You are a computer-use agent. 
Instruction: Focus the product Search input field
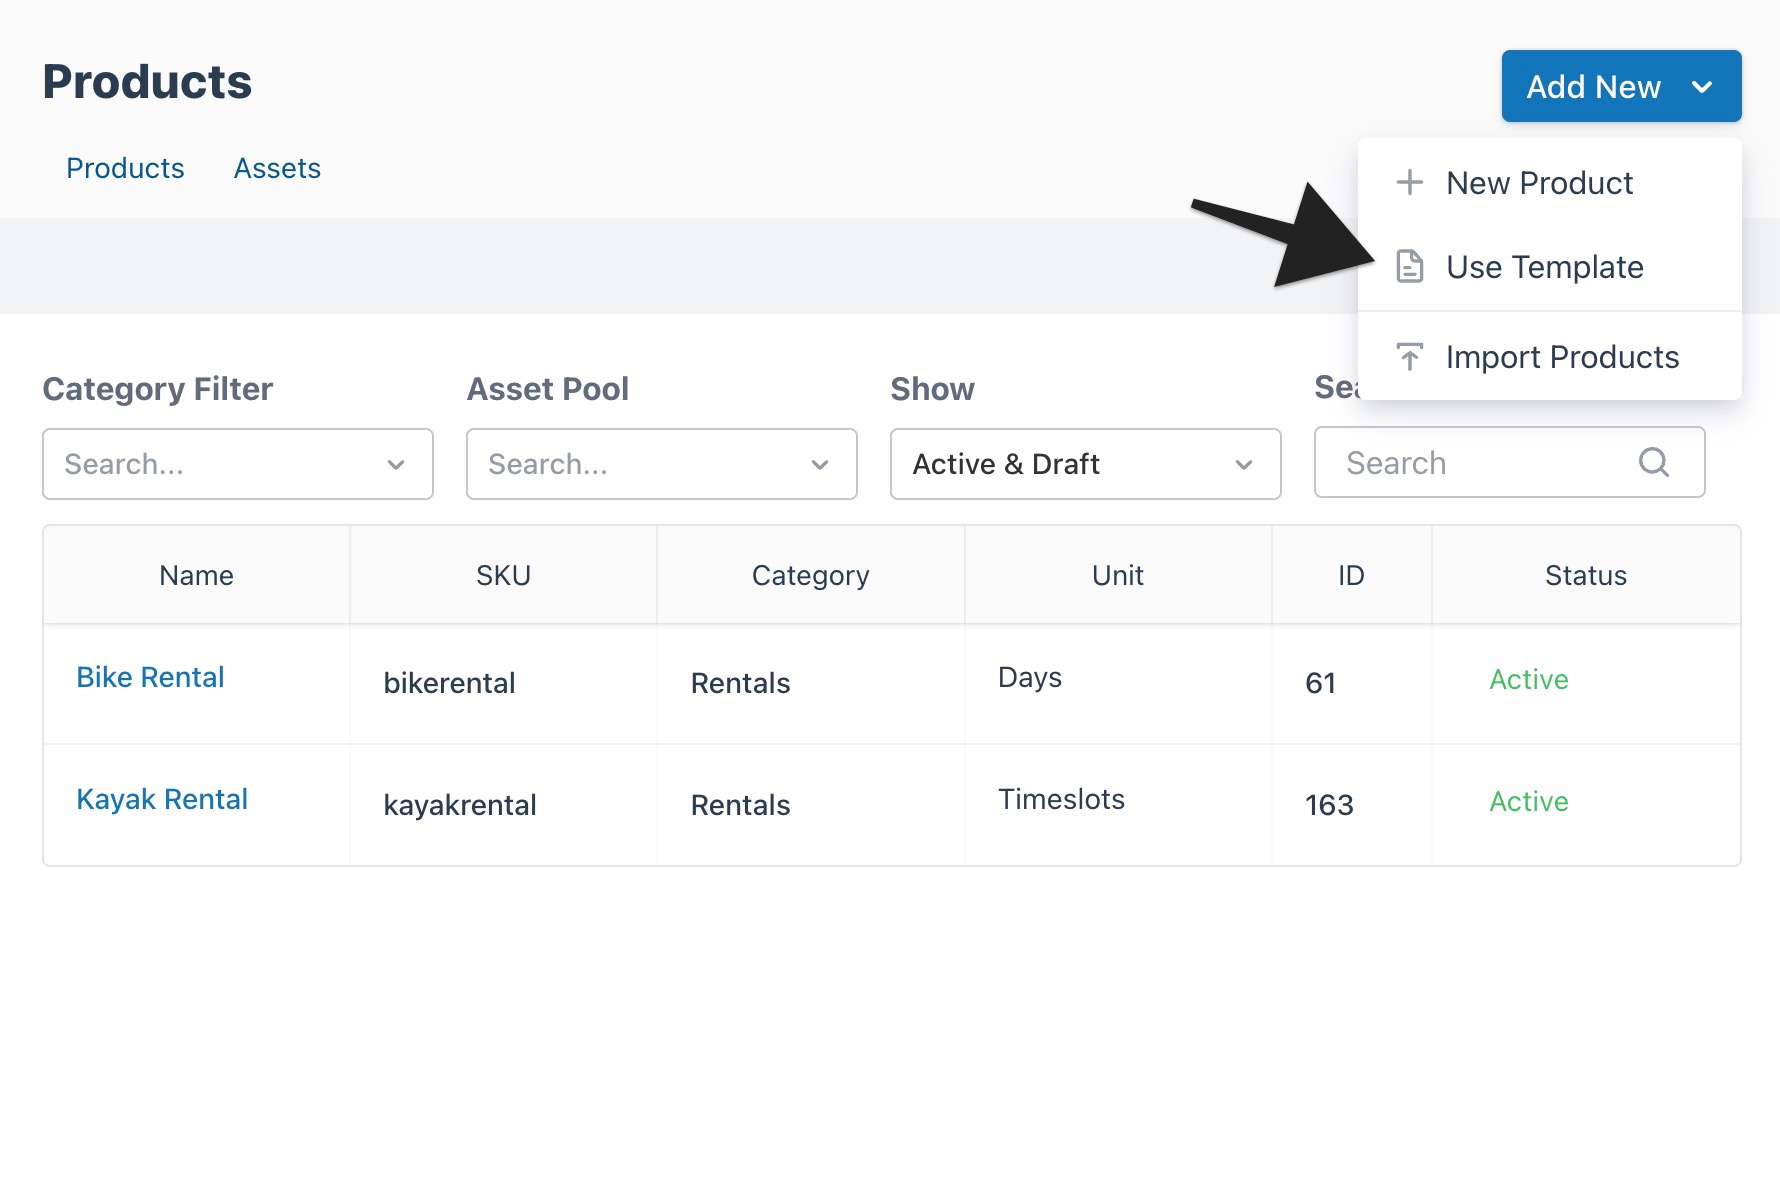[x=1509, y=462]
